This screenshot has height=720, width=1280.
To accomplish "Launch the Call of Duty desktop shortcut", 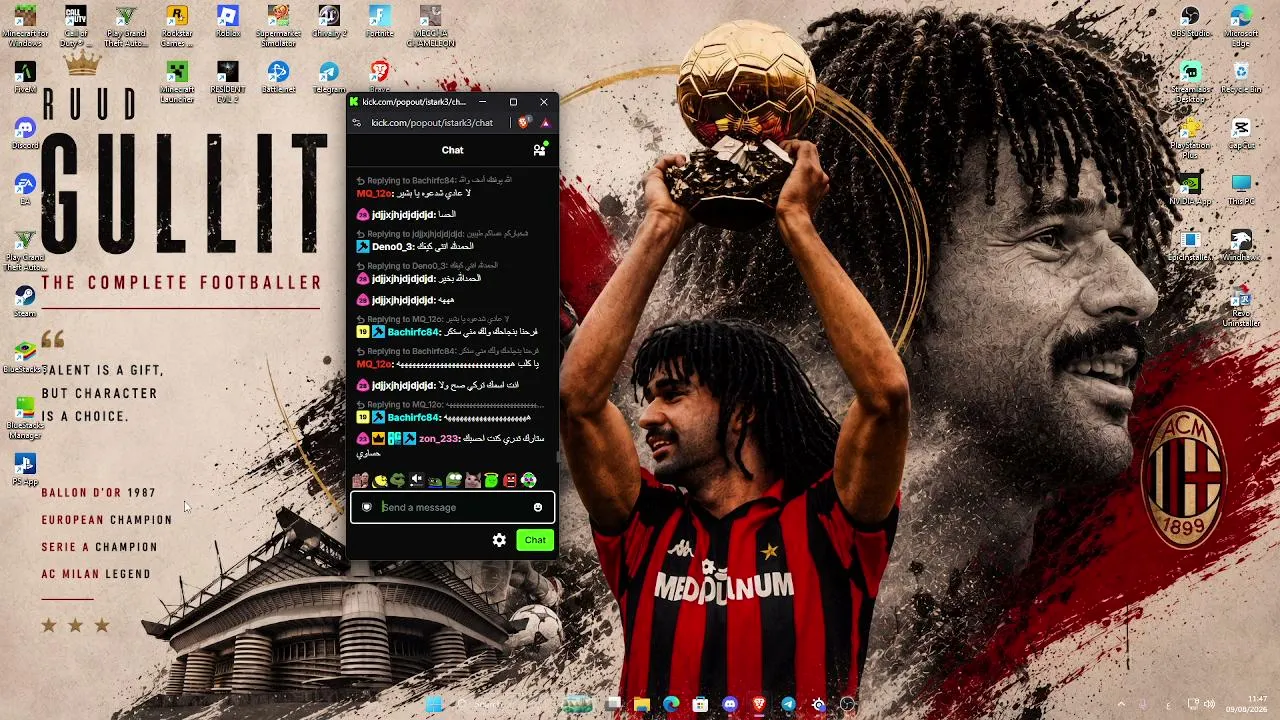I will (75, 25).
